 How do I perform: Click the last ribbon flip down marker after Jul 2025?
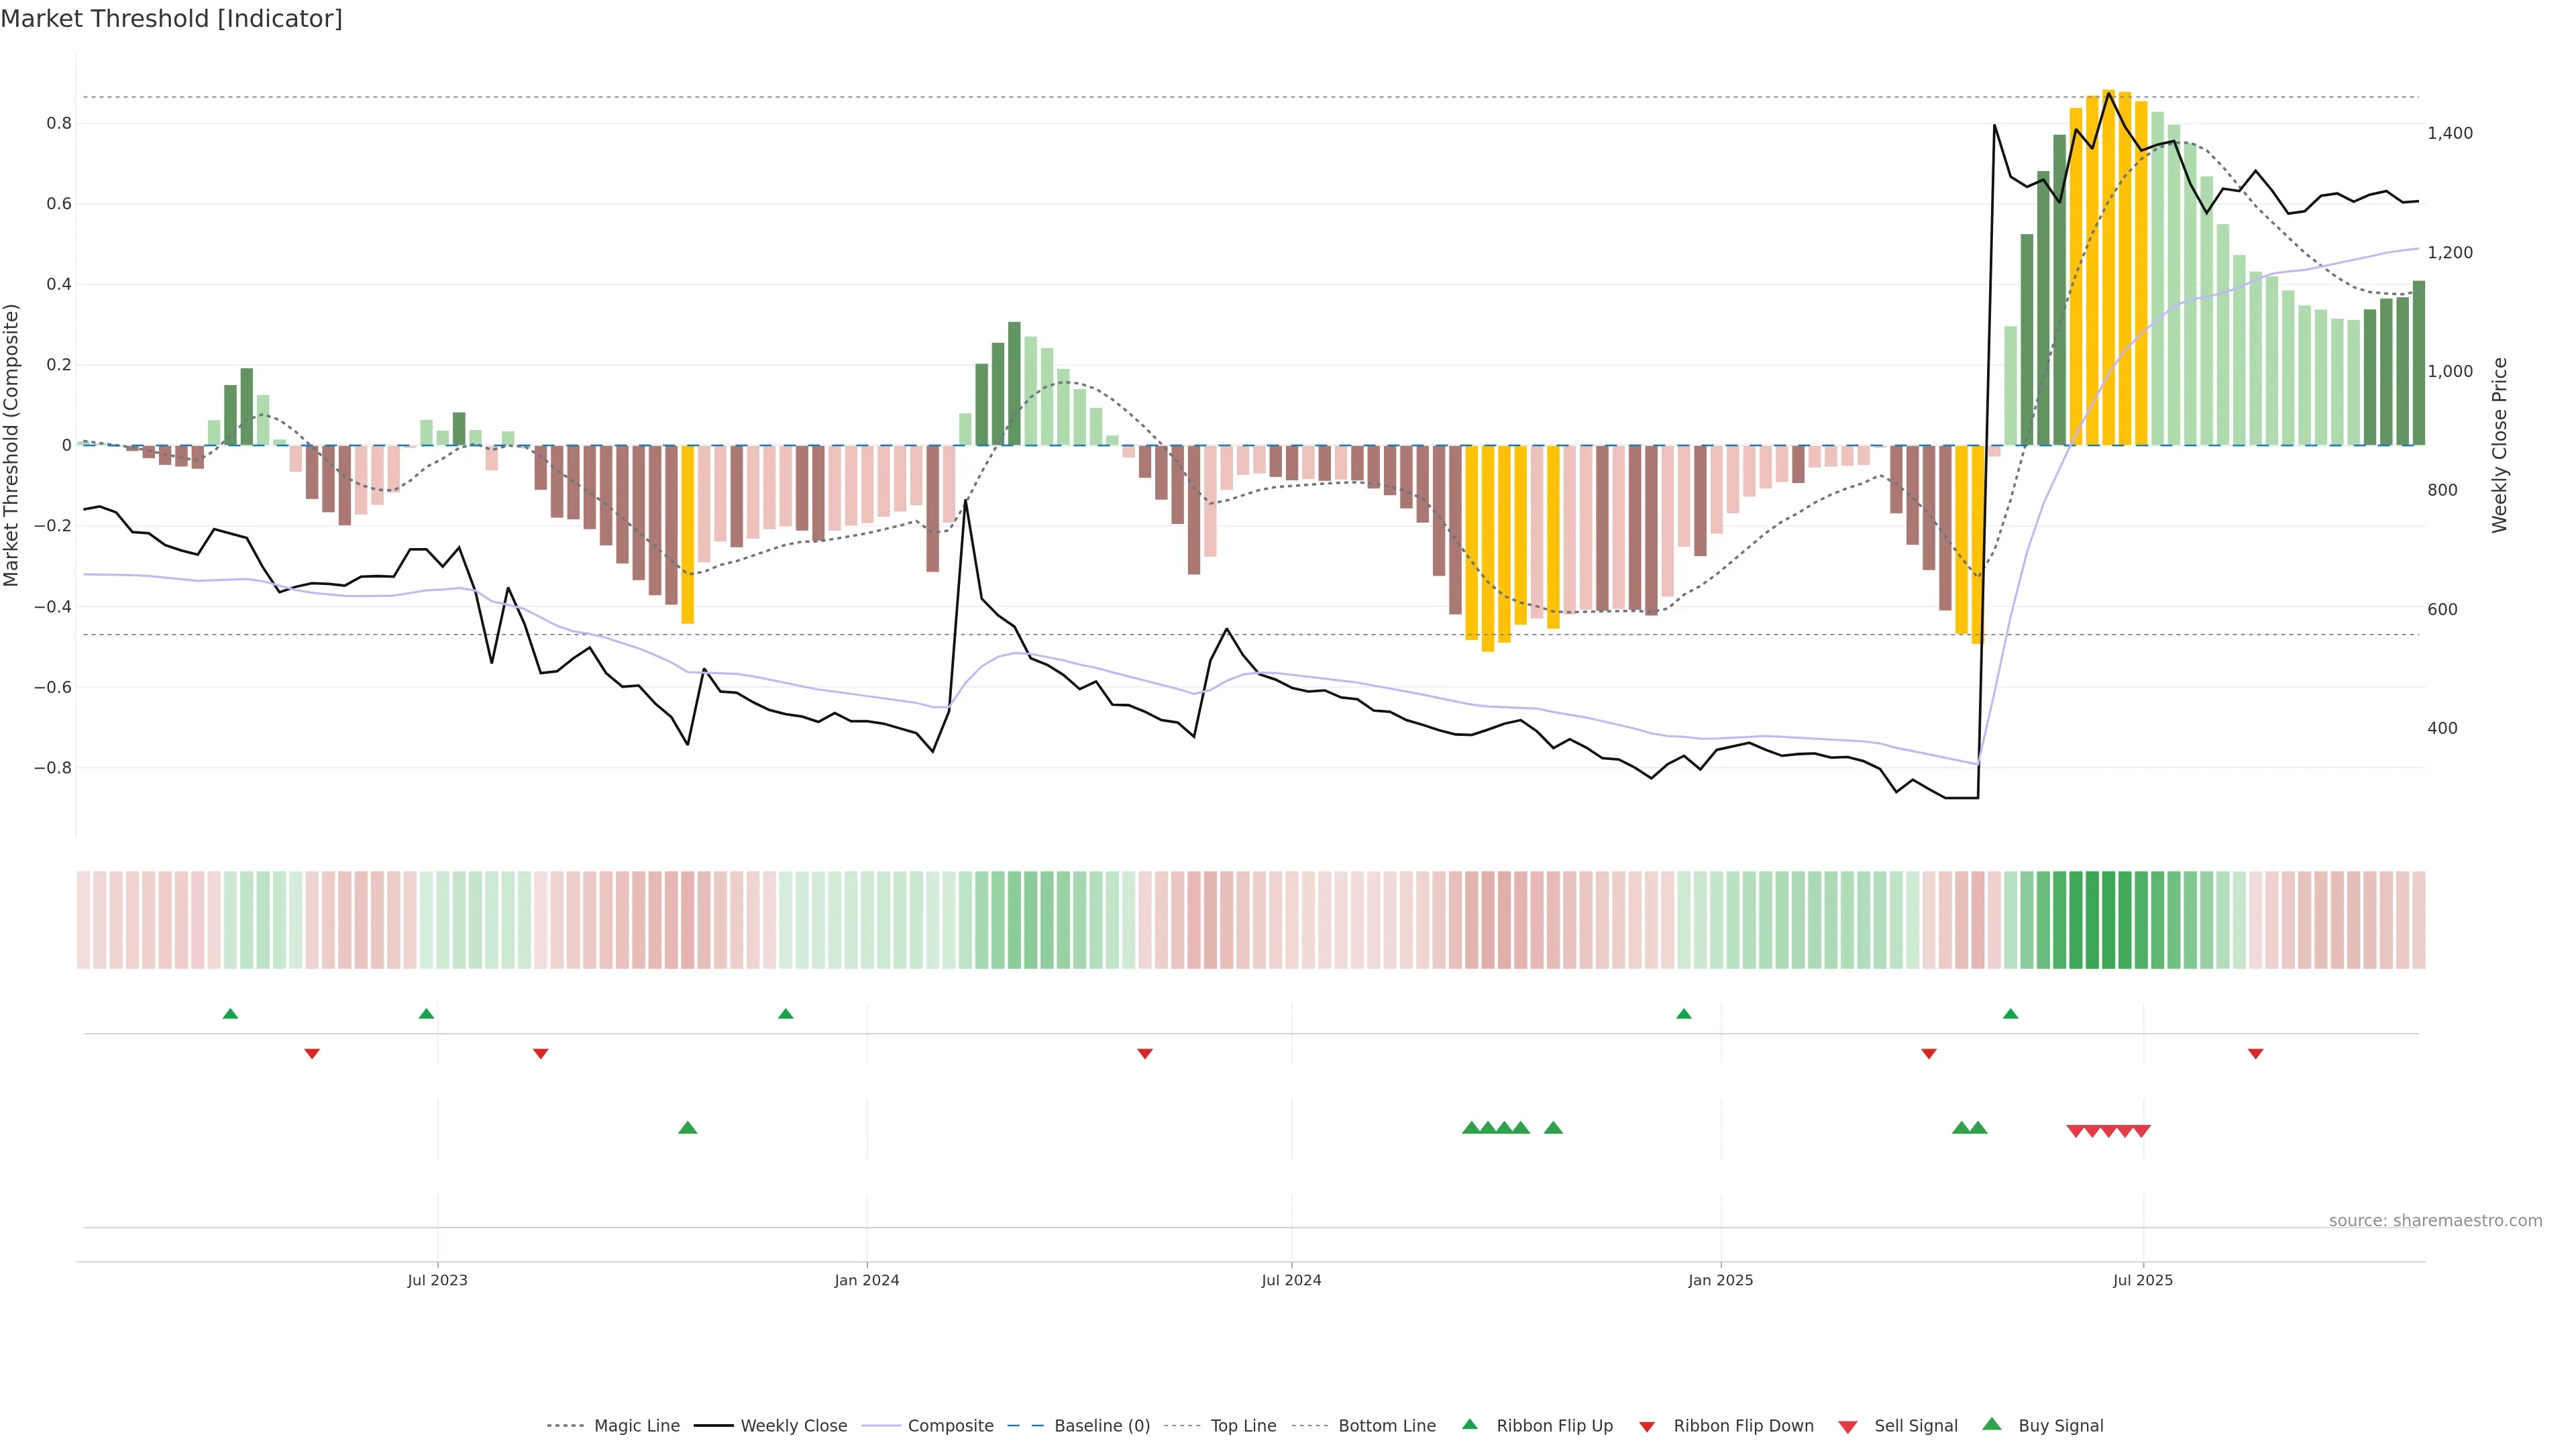(x=2255, y=1054)
